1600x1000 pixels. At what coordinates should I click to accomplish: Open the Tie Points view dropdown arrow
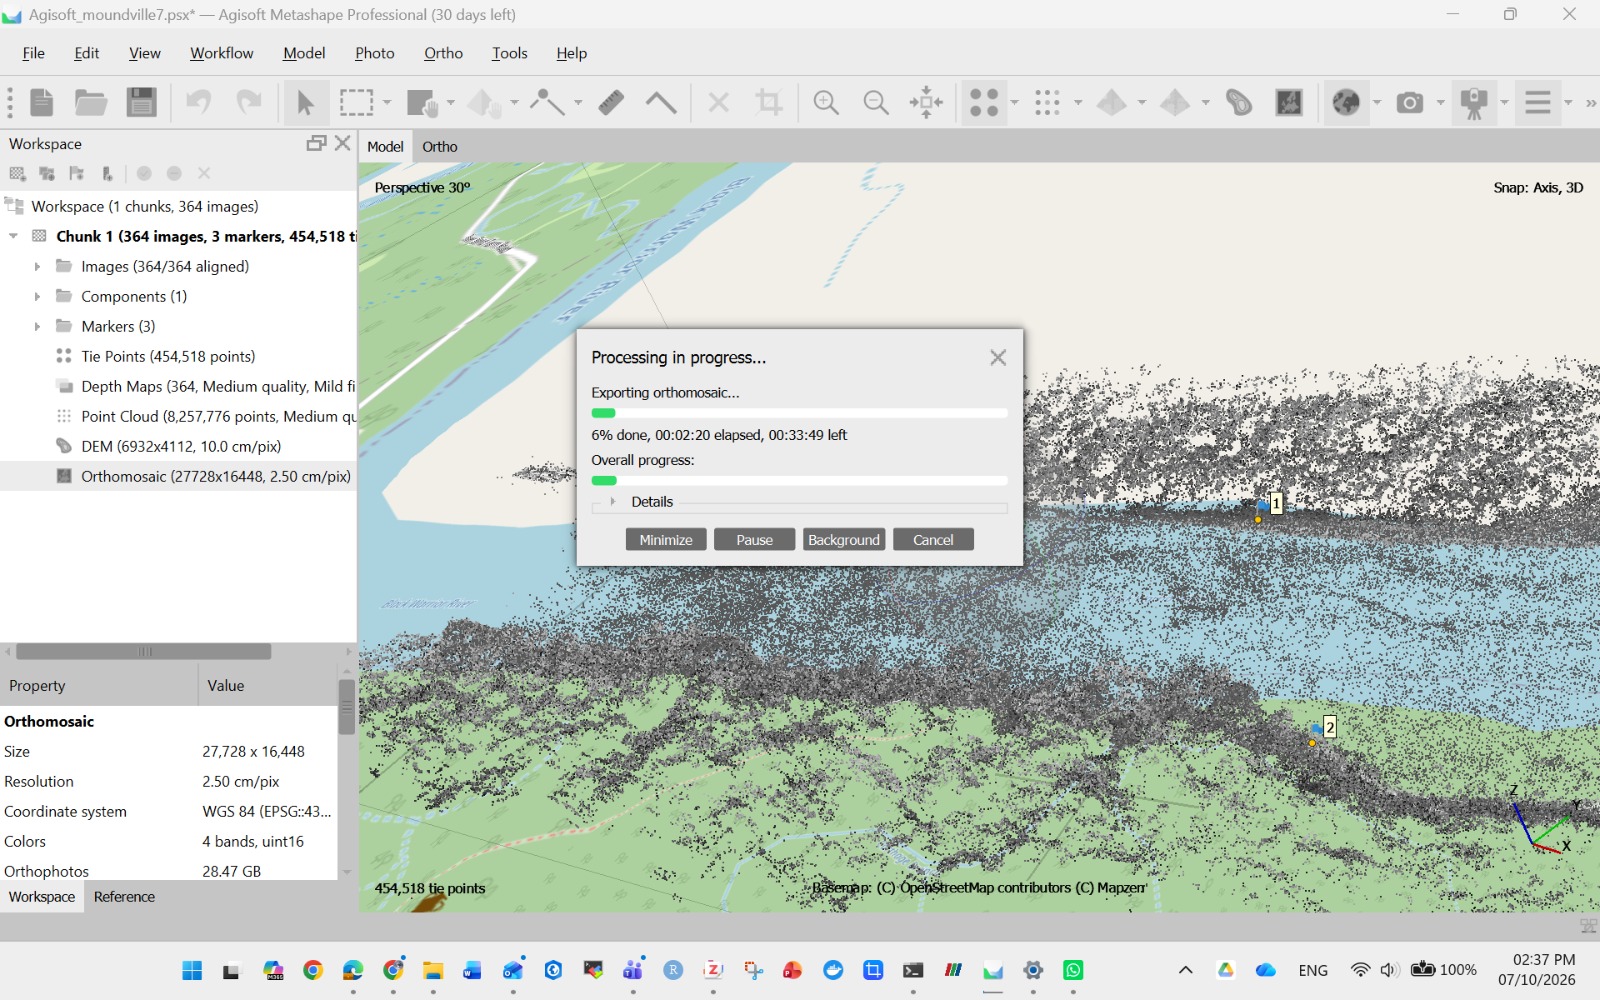[x=1014, y=103]
